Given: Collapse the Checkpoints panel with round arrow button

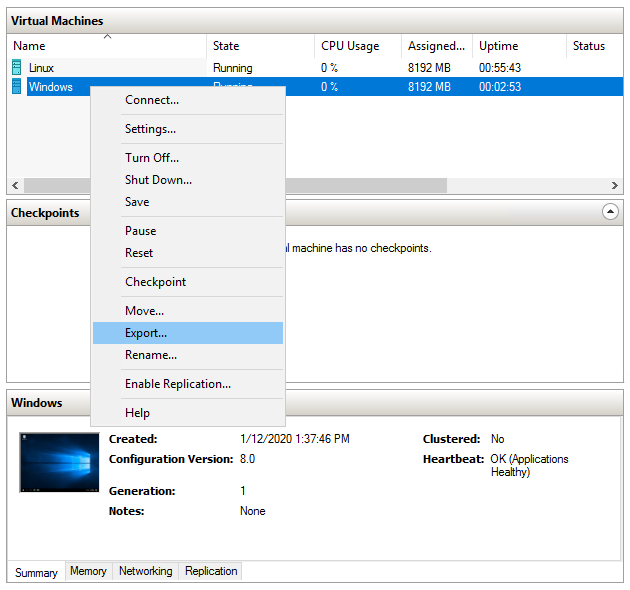Looking at the screenshot, I should click(x=610, y=211).
